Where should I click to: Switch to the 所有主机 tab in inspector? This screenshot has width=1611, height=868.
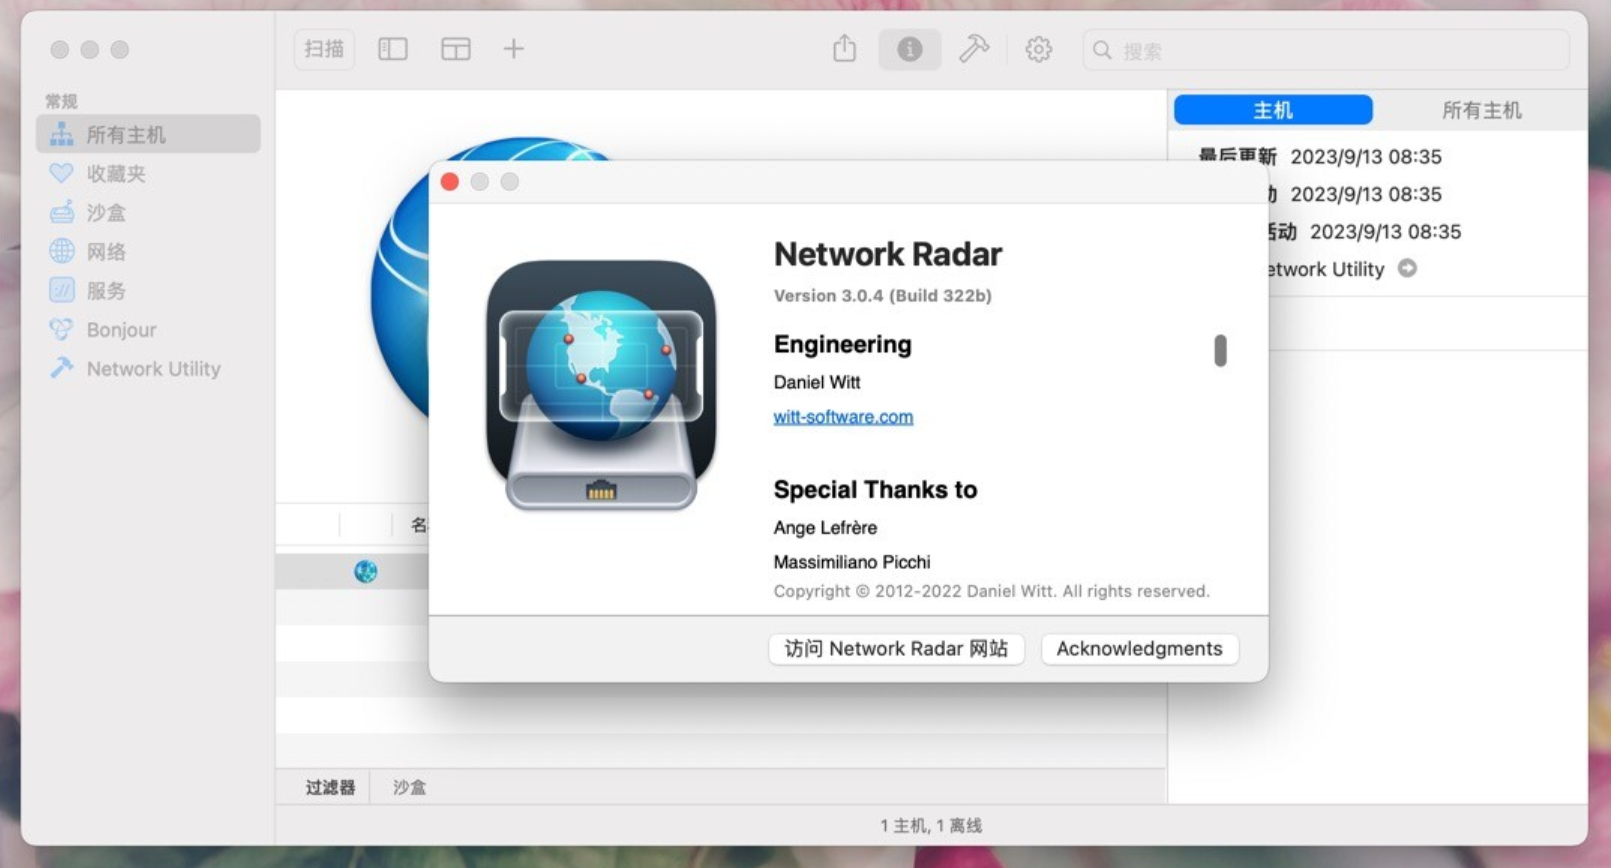(1481, 110)
